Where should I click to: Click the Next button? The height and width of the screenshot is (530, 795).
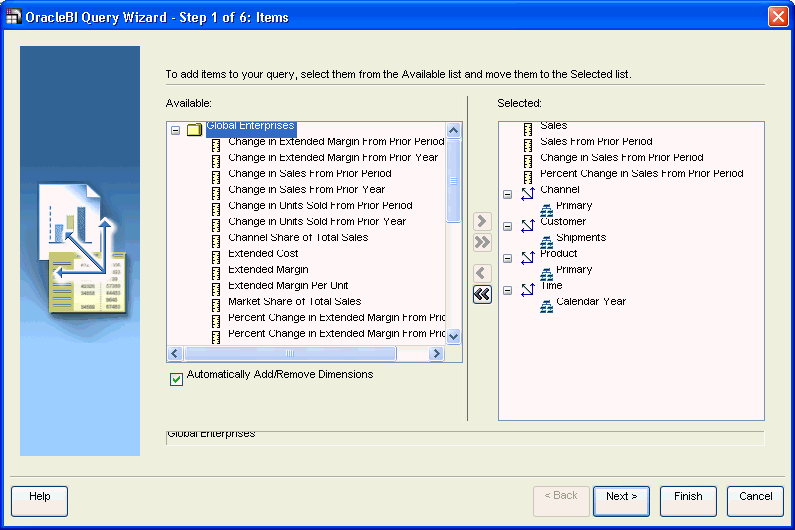point(622,501)
